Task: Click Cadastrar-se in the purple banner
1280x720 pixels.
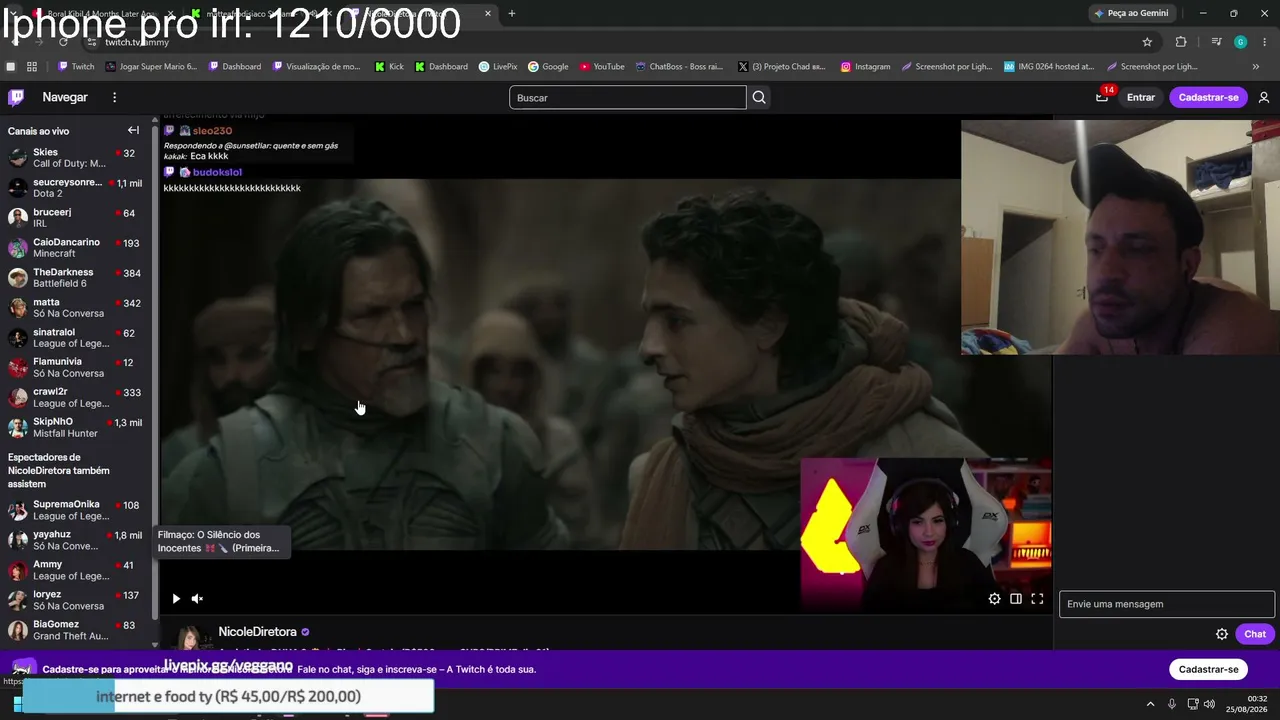Action: 1208,669
